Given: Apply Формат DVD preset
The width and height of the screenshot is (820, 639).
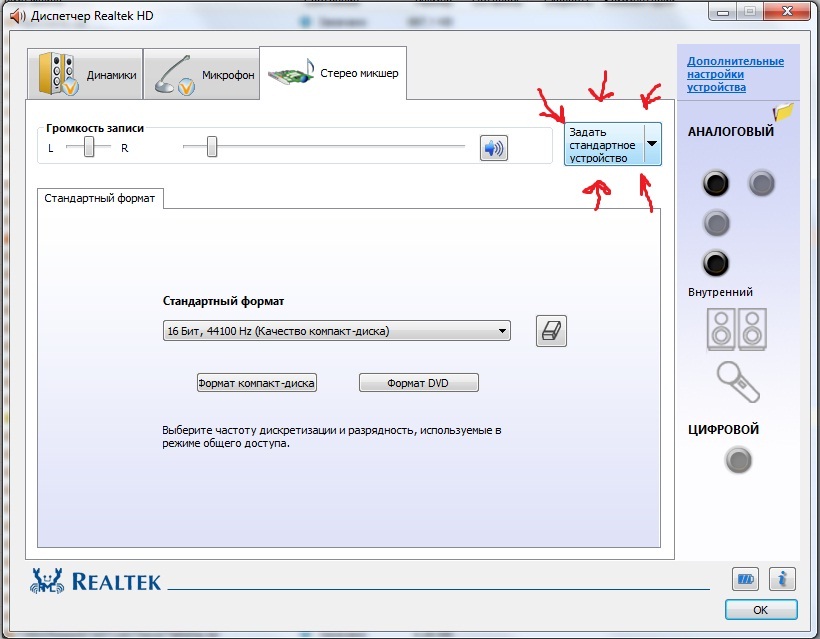Looking at the screenshot, I should (x=418, y=383).
